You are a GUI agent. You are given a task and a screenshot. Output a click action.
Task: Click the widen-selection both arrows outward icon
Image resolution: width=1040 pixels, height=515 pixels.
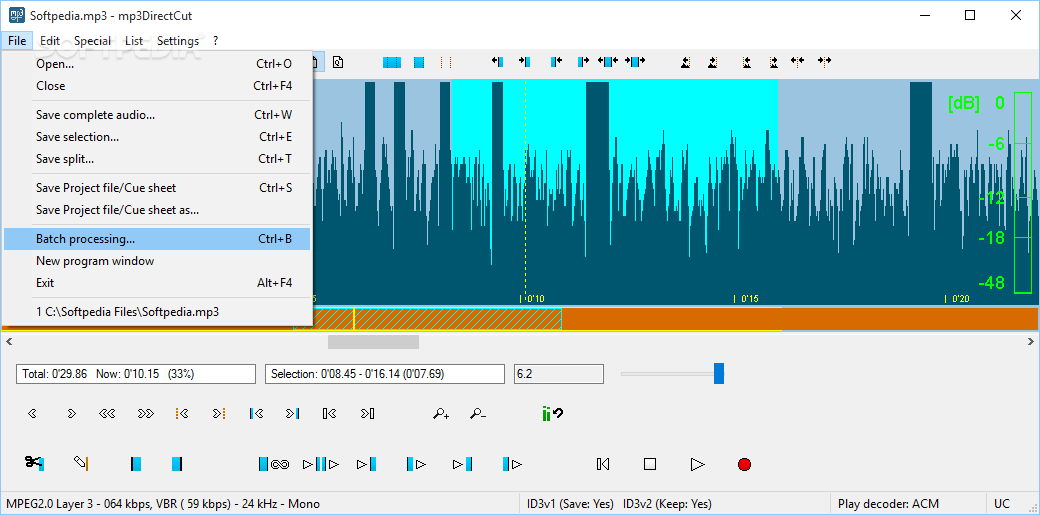608,62
